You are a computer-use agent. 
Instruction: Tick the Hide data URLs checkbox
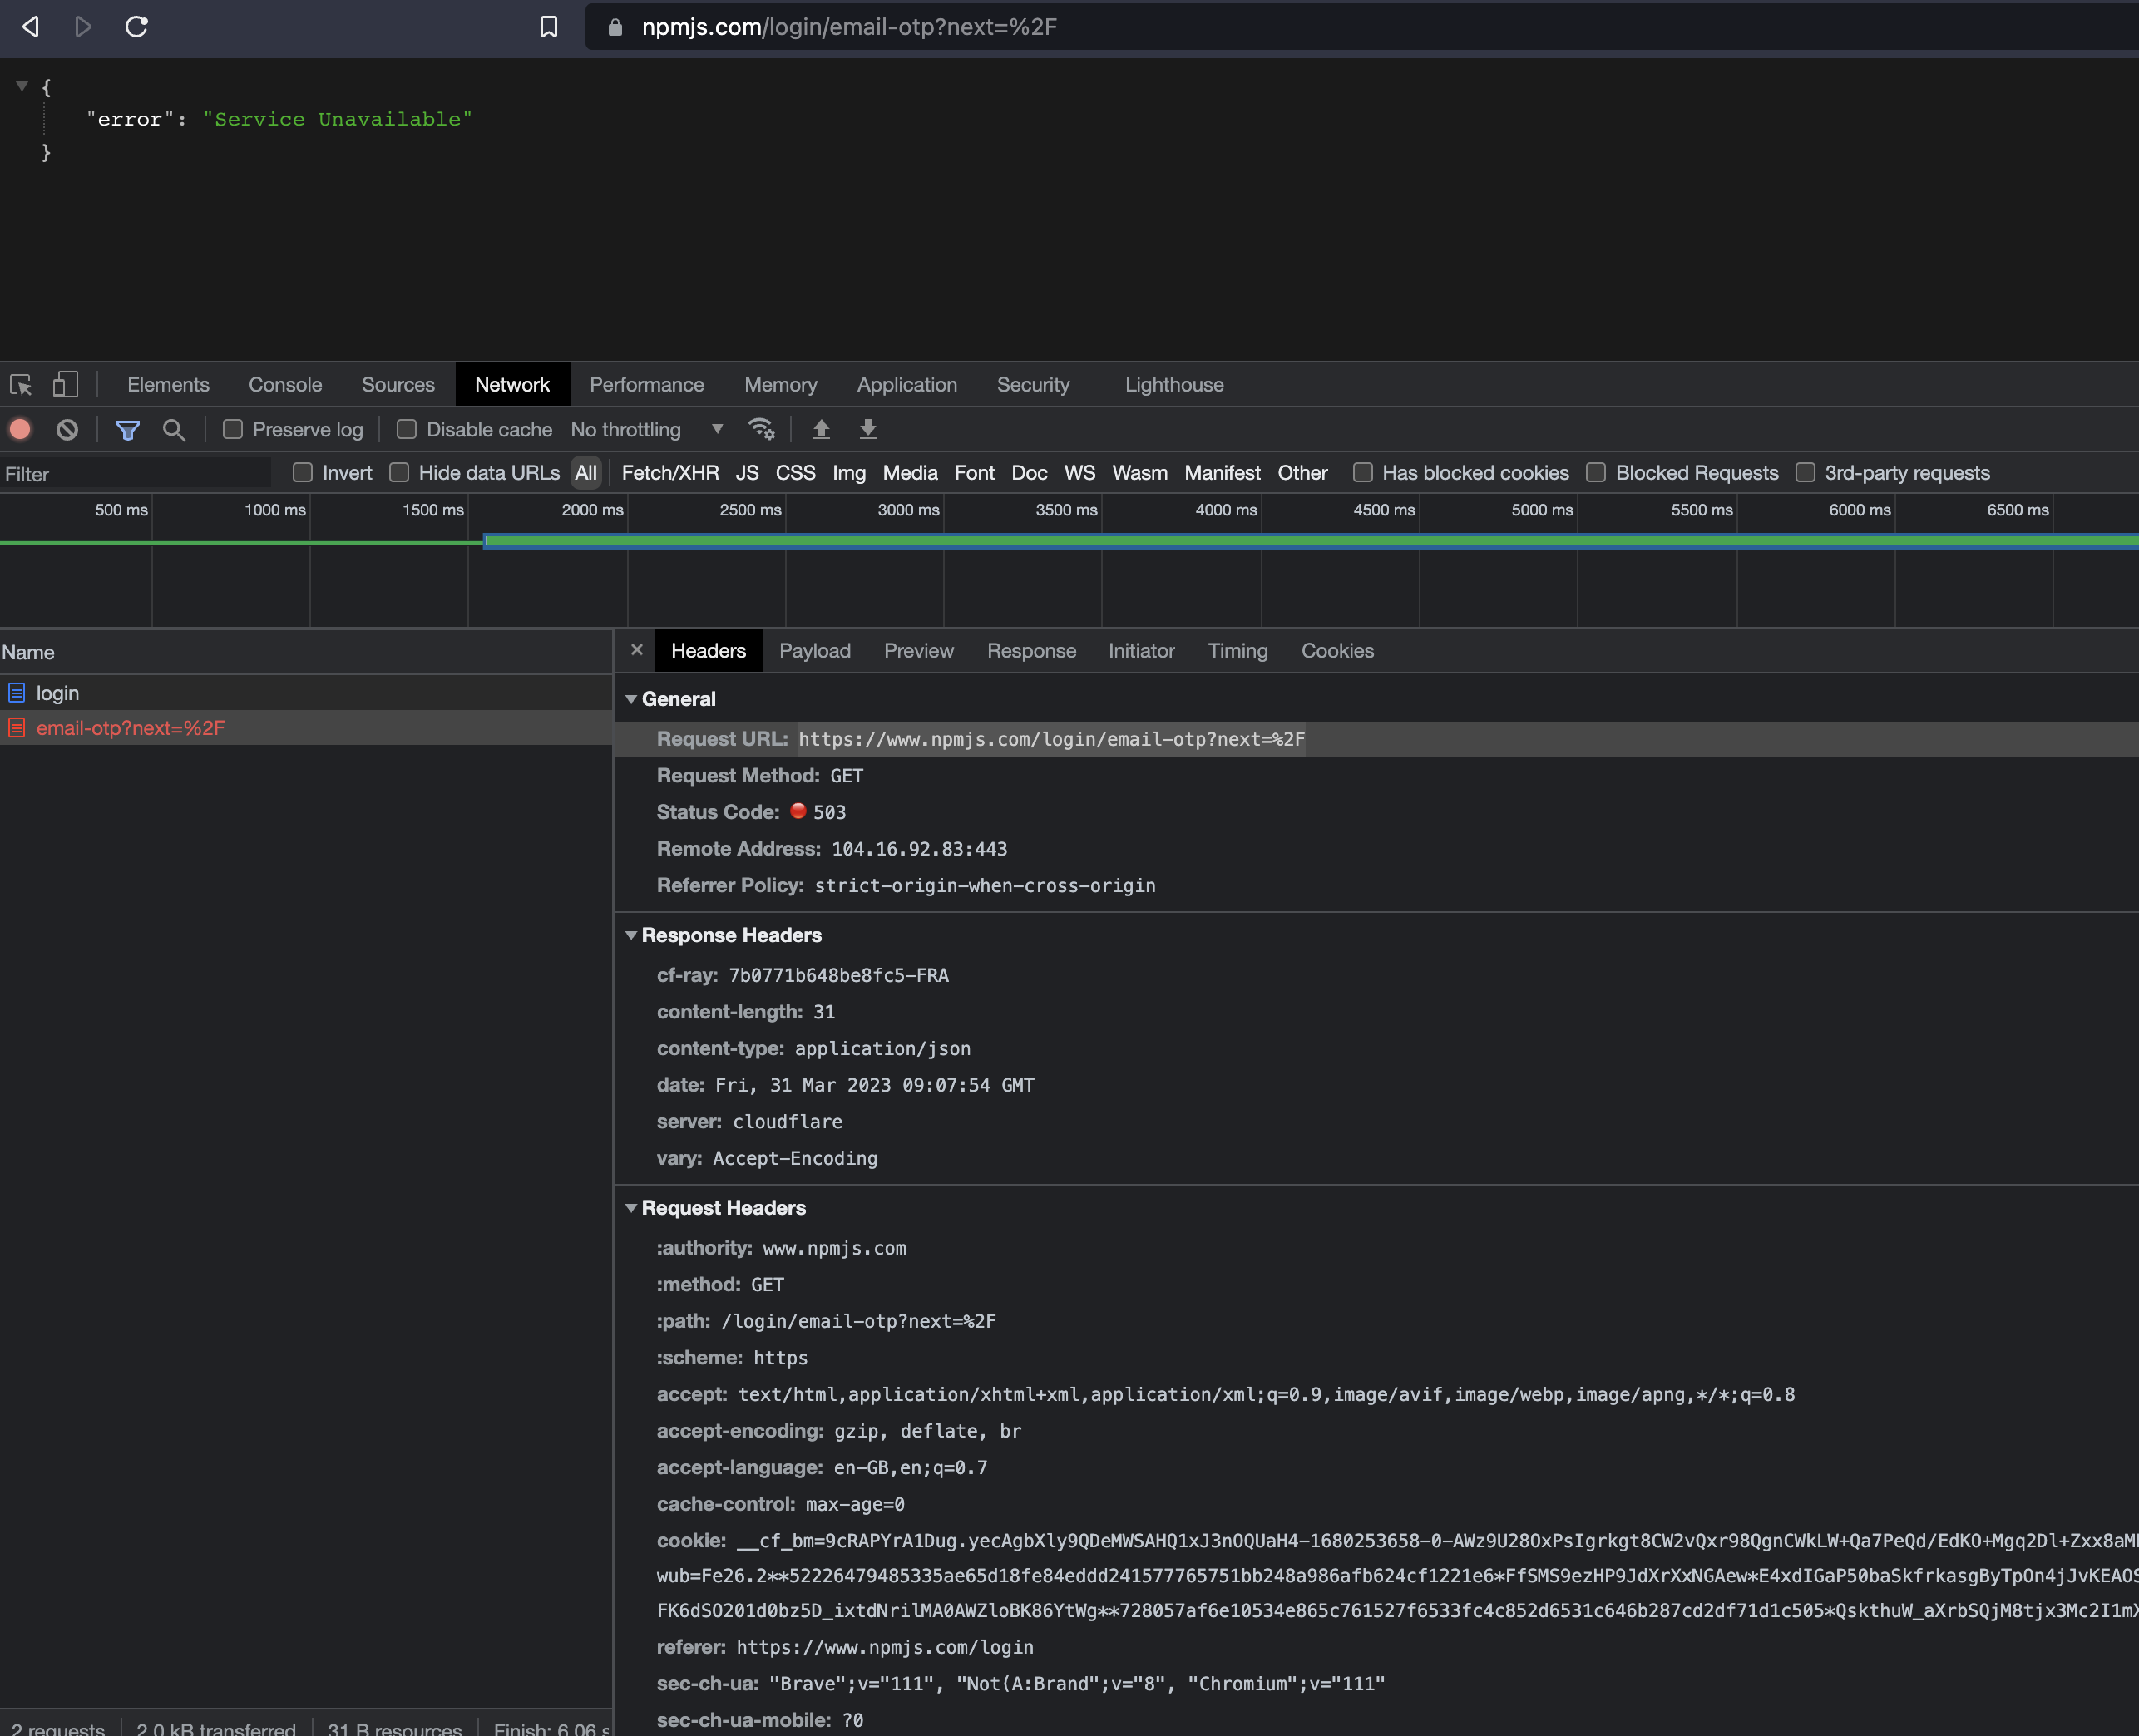399,473
